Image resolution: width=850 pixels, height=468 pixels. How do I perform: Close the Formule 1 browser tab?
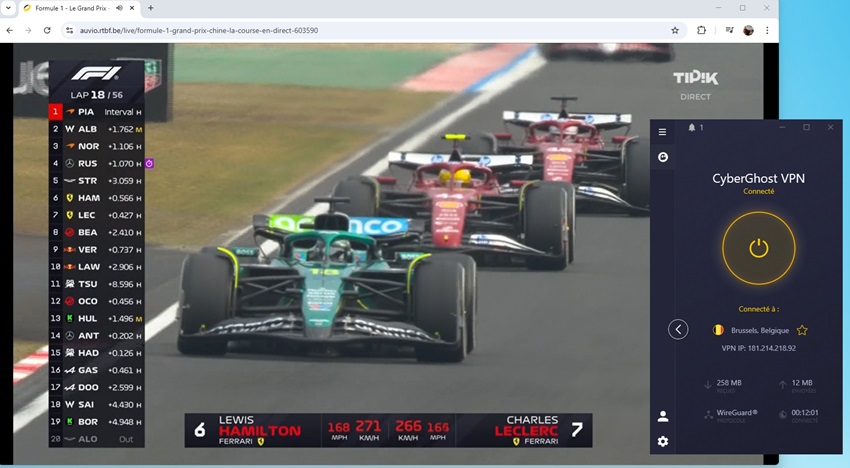coord(132,8)
